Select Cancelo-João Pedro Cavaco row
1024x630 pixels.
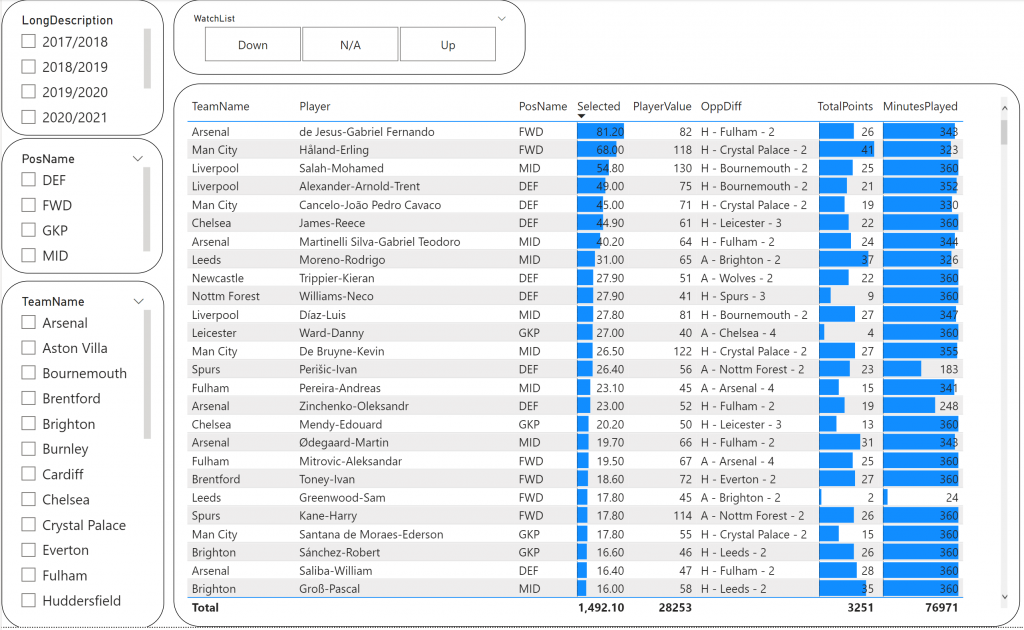coord(575,204)
